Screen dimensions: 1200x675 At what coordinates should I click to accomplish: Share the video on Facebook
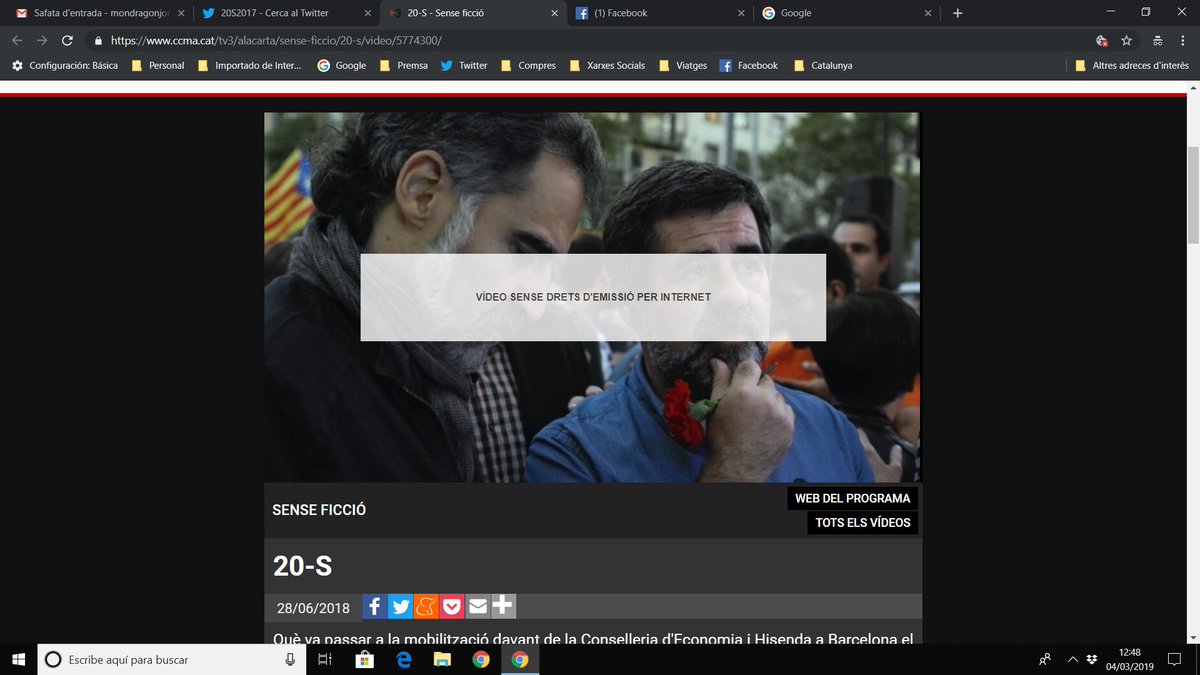[x=374, y=606]
